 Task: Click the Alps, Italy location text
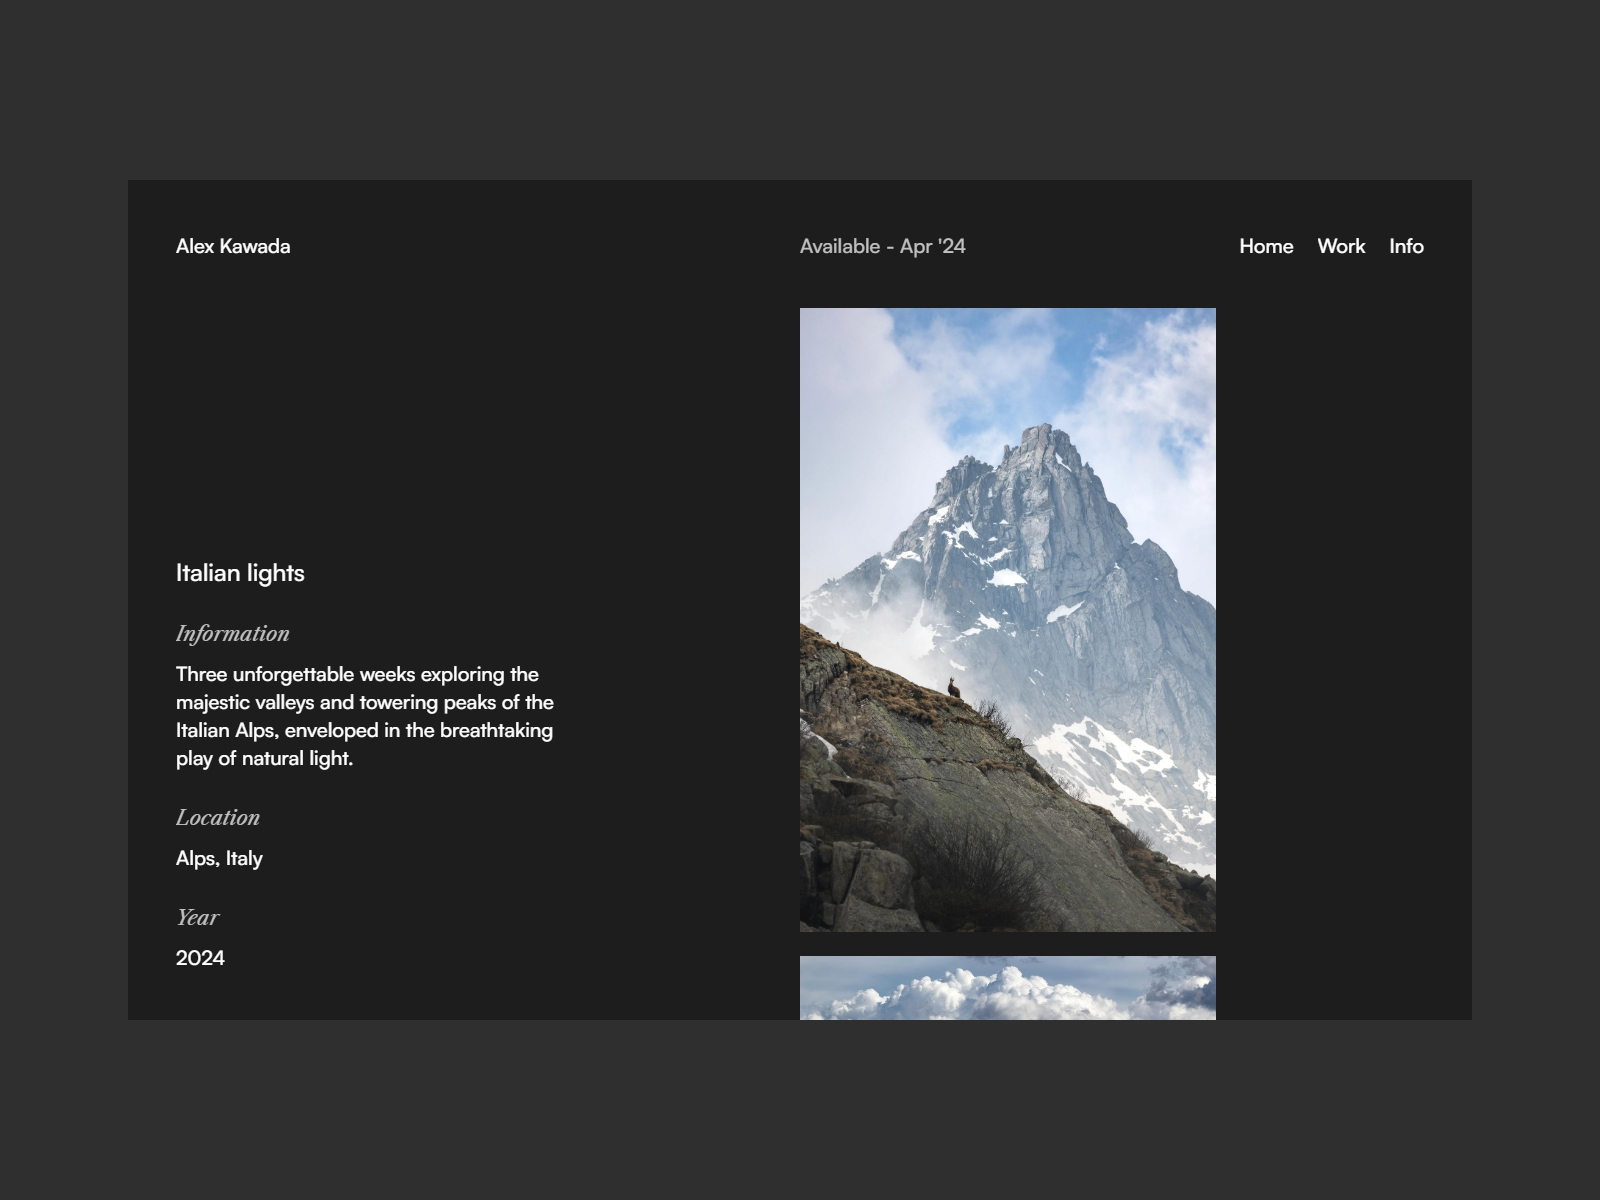pyautogui.click(x=219, y=858)
